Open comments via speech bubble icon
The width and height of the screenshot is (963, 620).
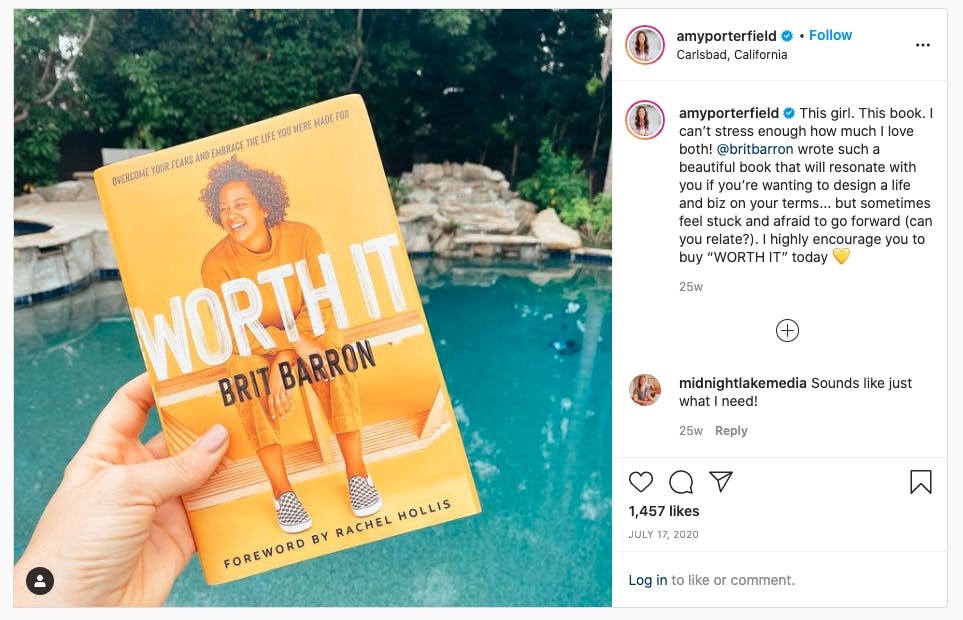[x=681, y=482]
